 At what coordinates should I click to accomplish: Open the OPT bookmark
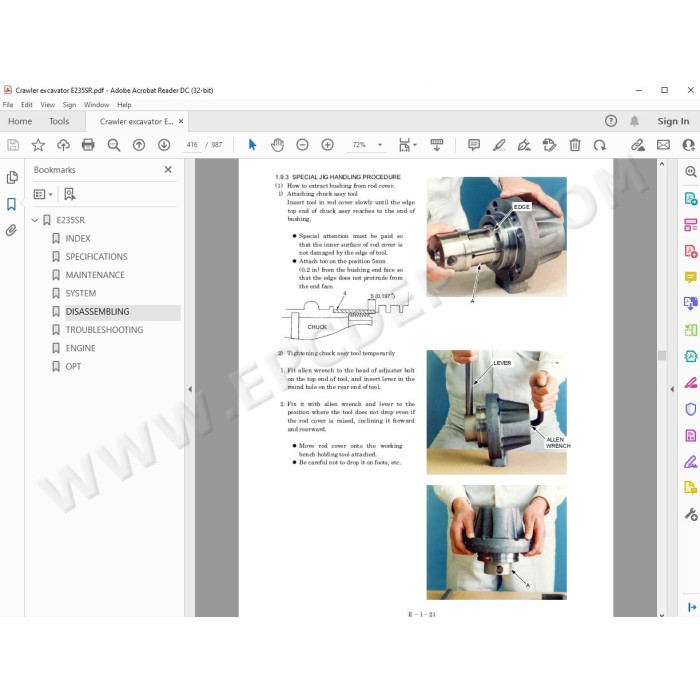pos(73,367)
